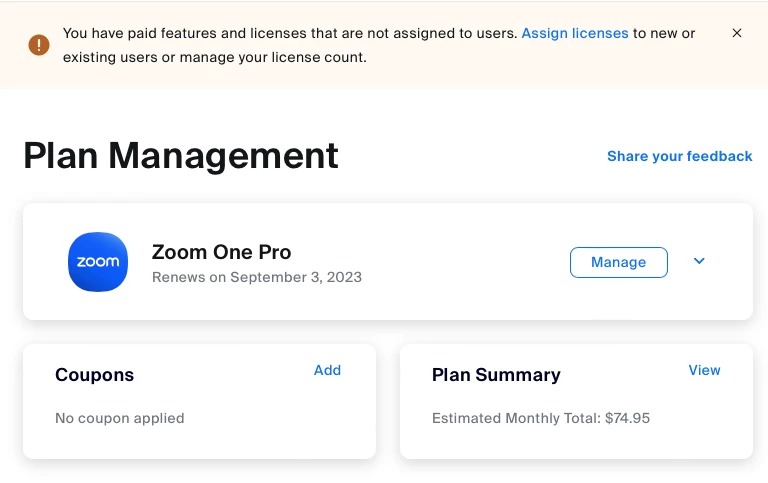Click the $74.95 amount
Viewport: 768px width, 483px height.
point(628,418)
